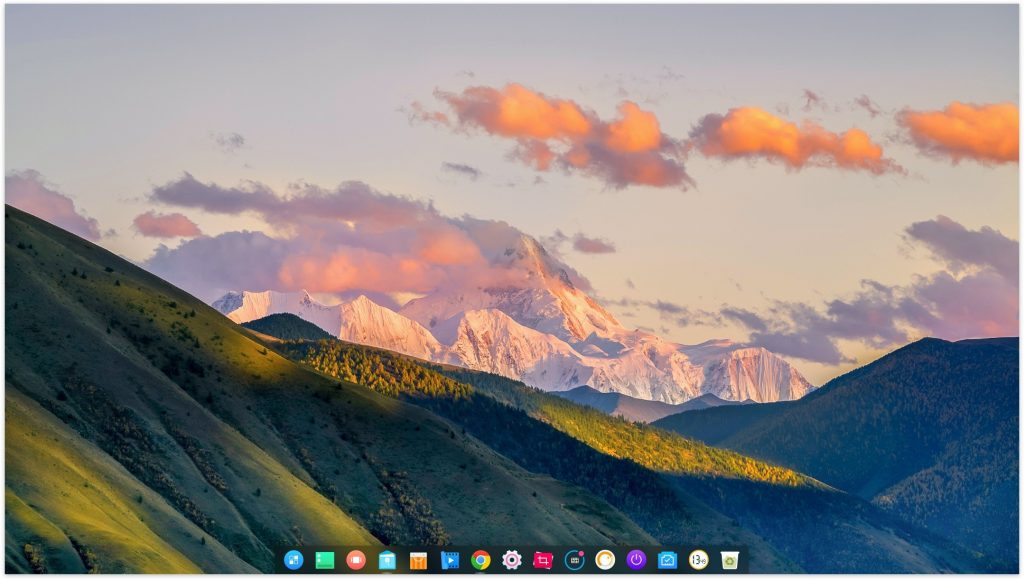Open the Control Center settings

pos(511,559)
